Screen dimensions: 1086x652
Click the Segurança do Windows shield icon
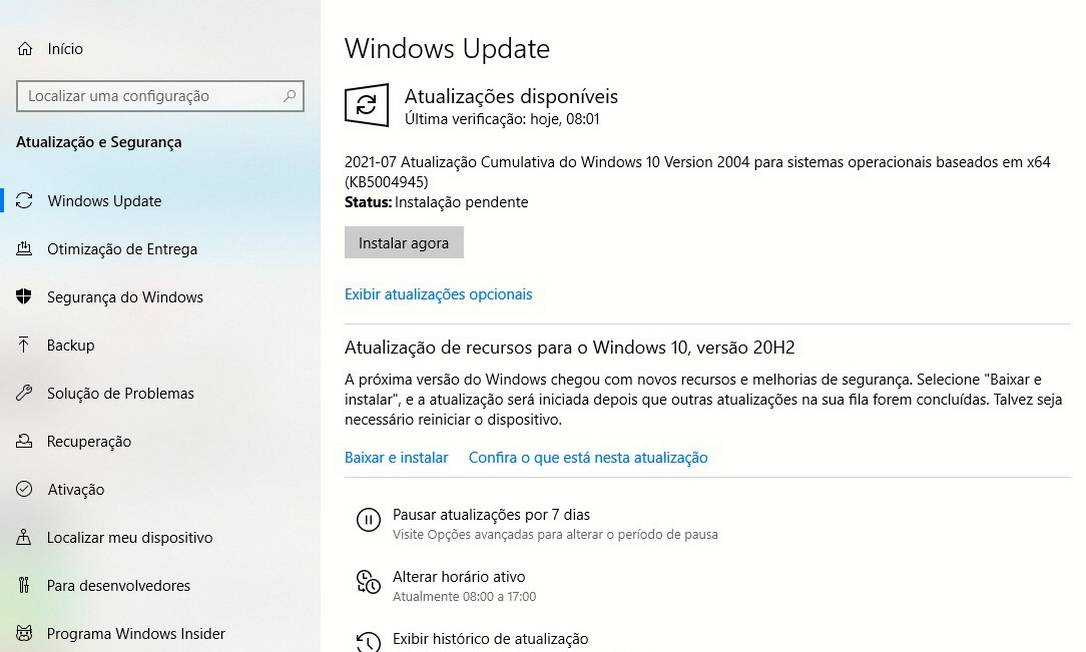point(24,297)
